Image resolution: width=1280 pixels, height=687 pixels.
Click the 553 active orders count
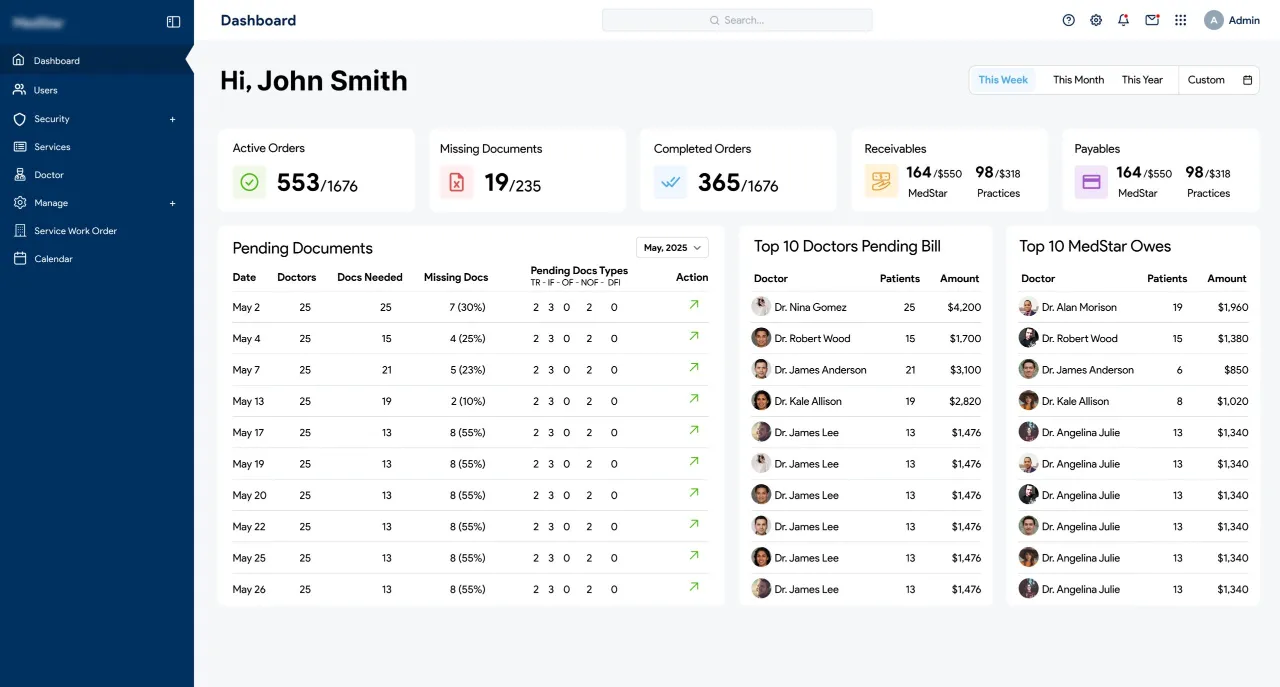click(x=298, y=183)
